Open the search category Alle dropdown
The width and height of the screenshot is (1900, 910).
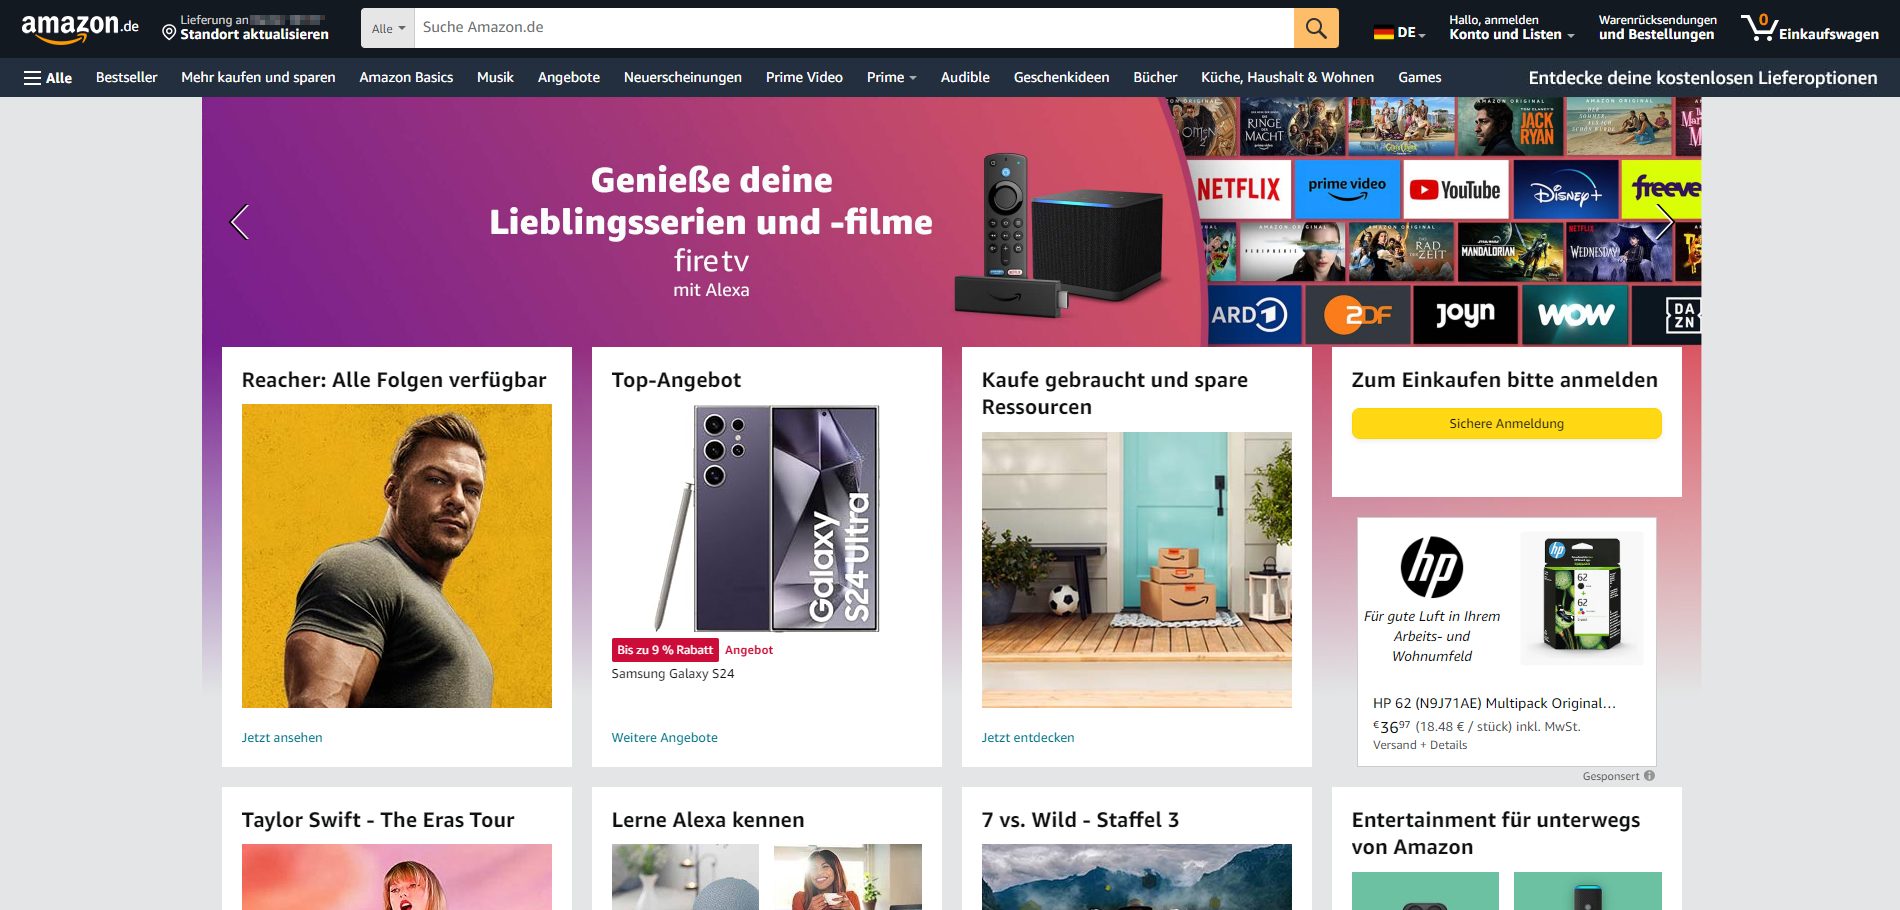388,28
